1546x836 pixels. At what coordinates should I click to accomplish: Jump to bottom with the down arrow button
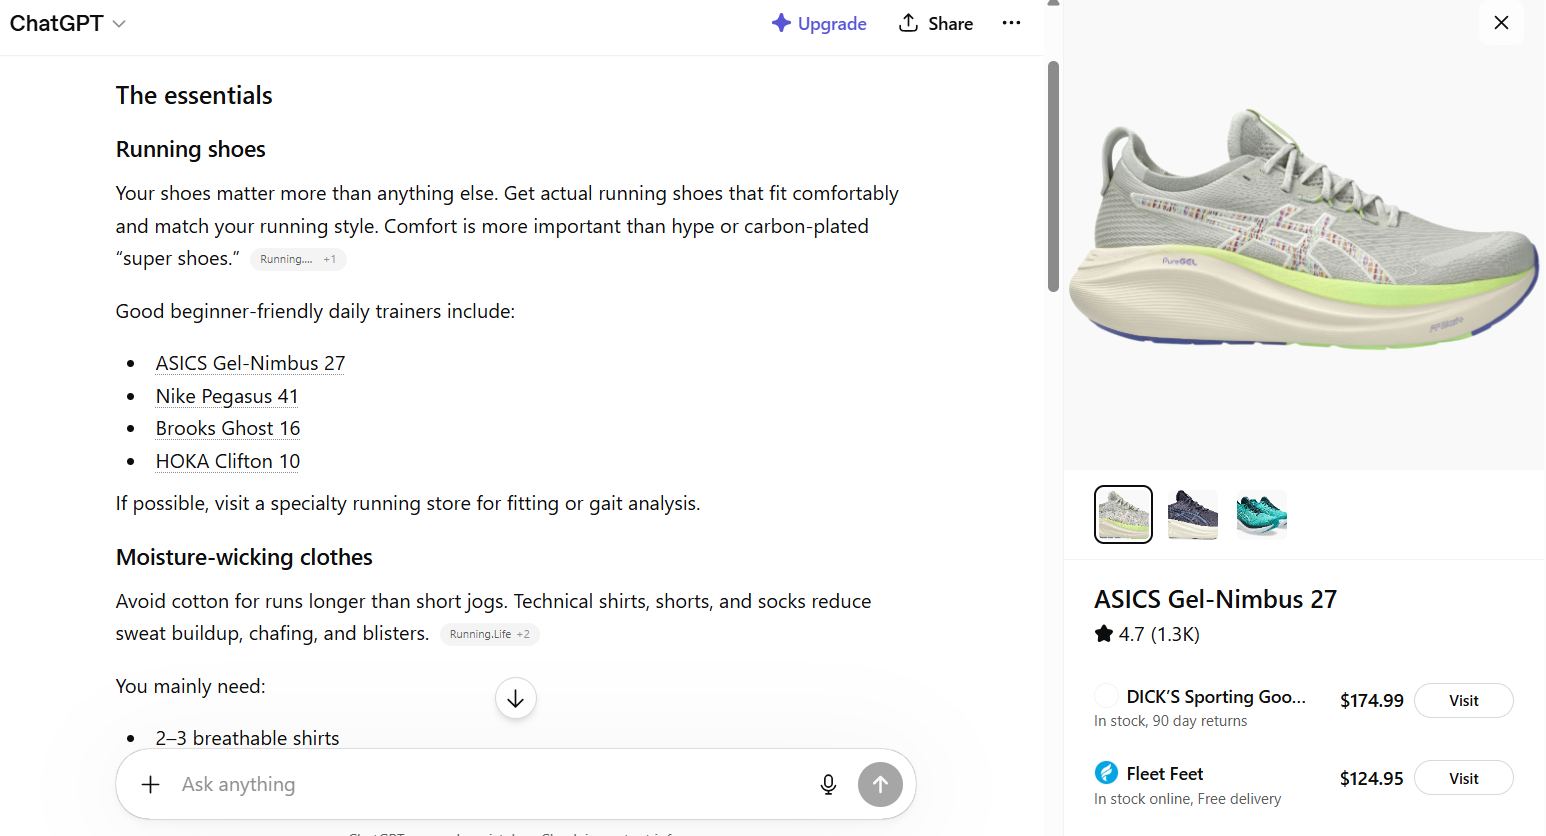pyautogui.click(x=516, y=698)
